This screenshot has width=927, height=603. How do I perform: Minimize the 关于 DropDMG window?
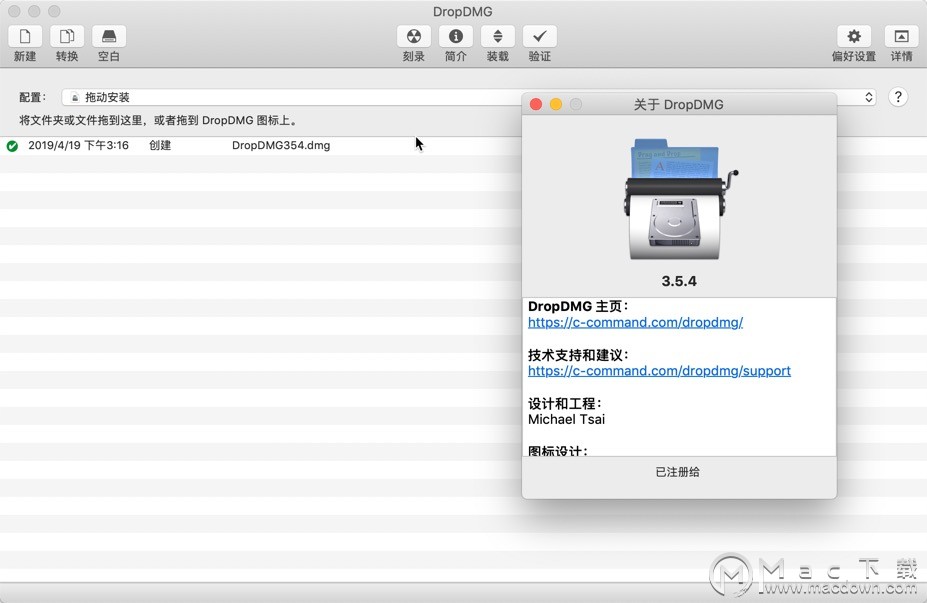556,105
